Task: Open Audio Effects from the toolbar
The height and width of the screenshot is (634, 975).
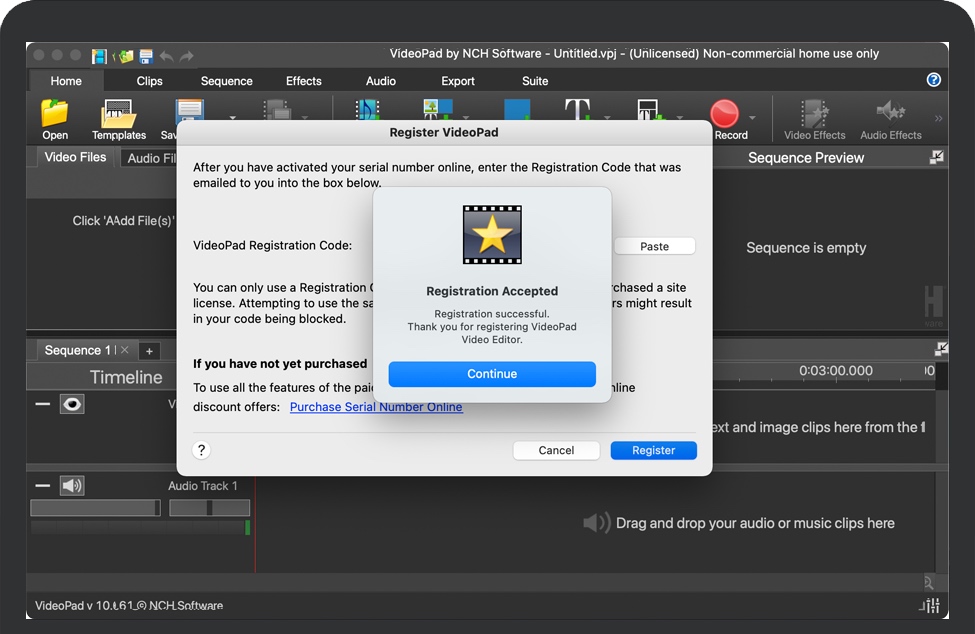Action: pos(890,118)
